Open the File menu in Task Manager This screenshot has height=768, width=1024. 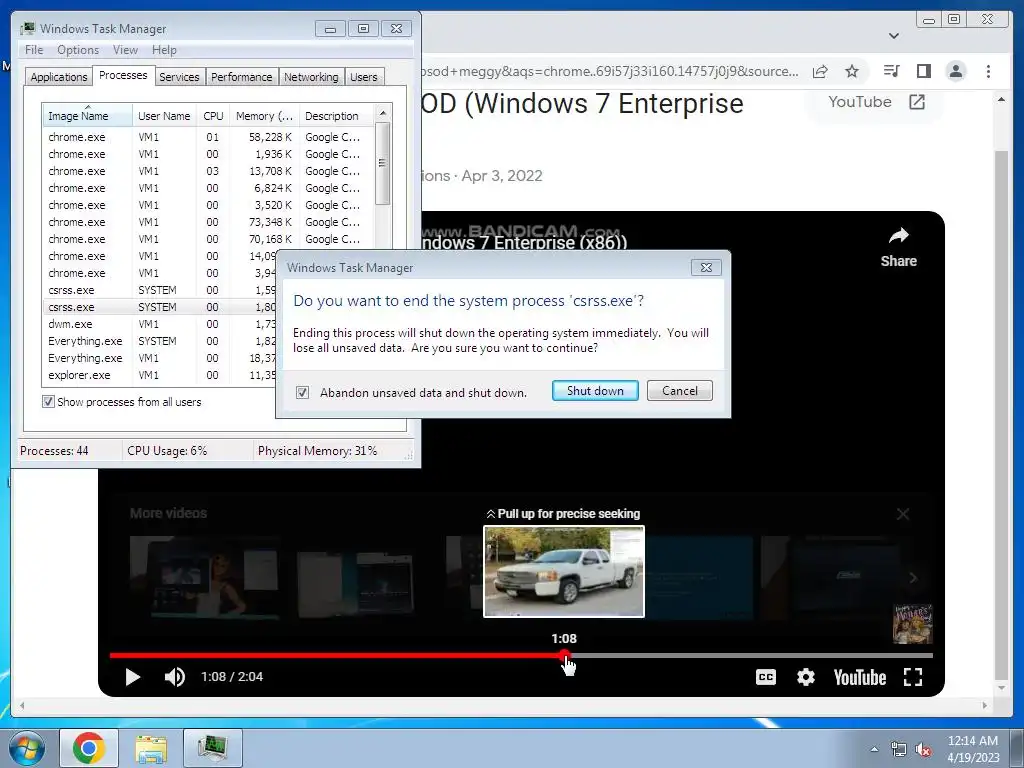pyautogui.click(x=34, y=50)
